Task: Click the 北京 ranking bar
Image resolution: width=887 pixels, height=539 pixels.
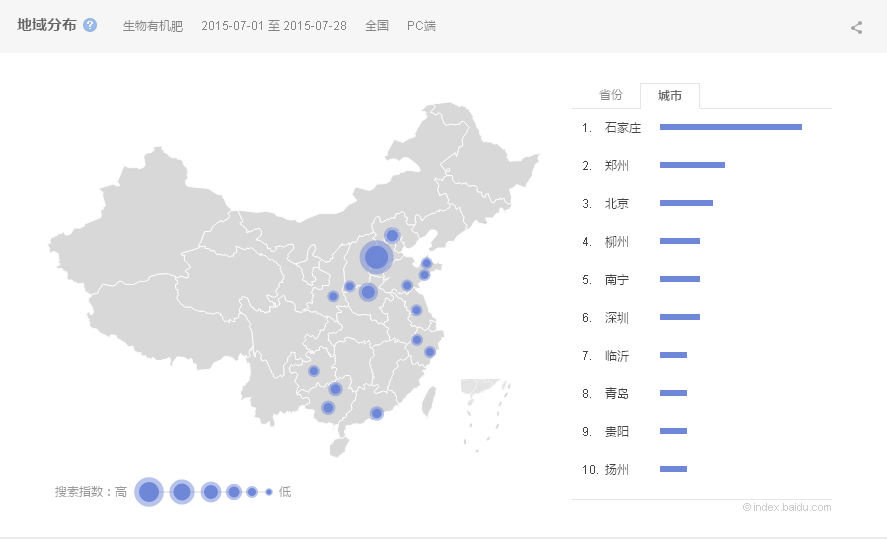Action: (686, 203)
